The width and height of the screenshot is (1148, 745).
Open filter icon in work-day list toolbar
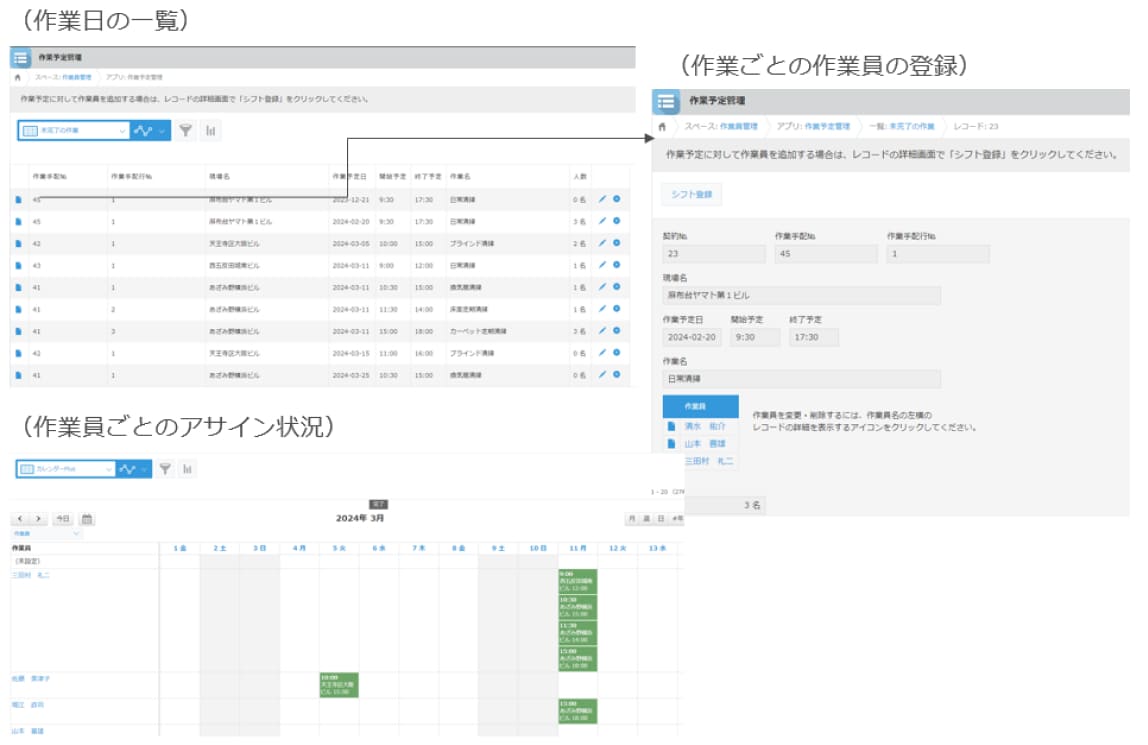(x=186, y=131)
